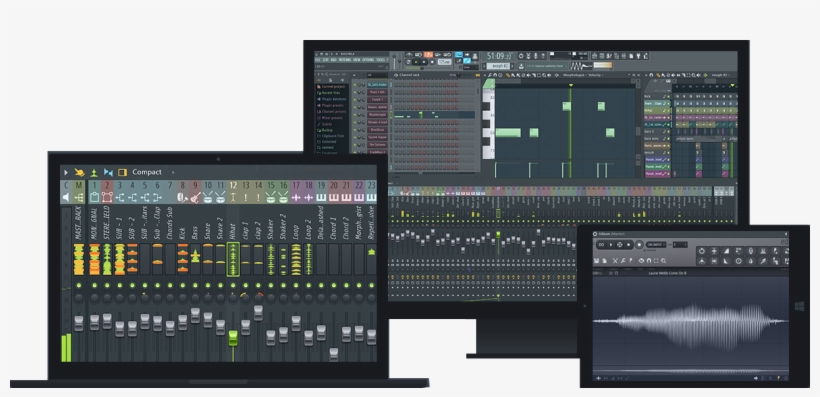Mute the Master mixer track with its green LED
The height and width of the screenshot is (397, 820).
click(79, 285)
